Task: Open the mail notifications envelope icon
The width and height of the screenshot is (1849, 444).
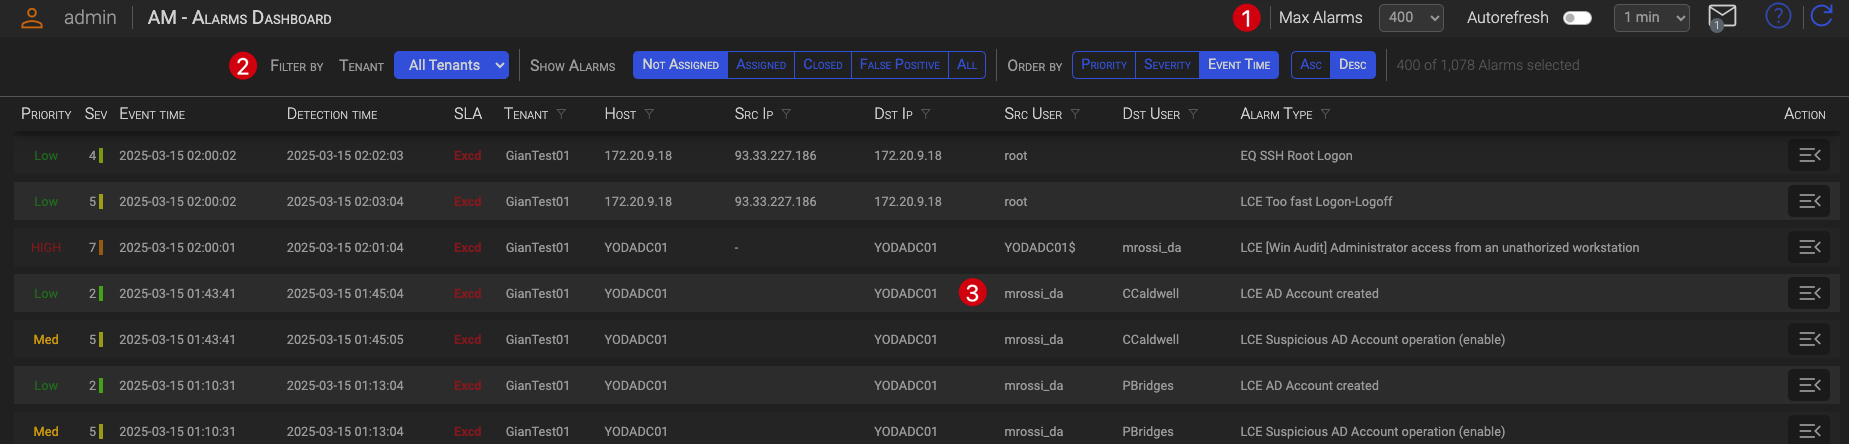Action: coord(1722,17)
